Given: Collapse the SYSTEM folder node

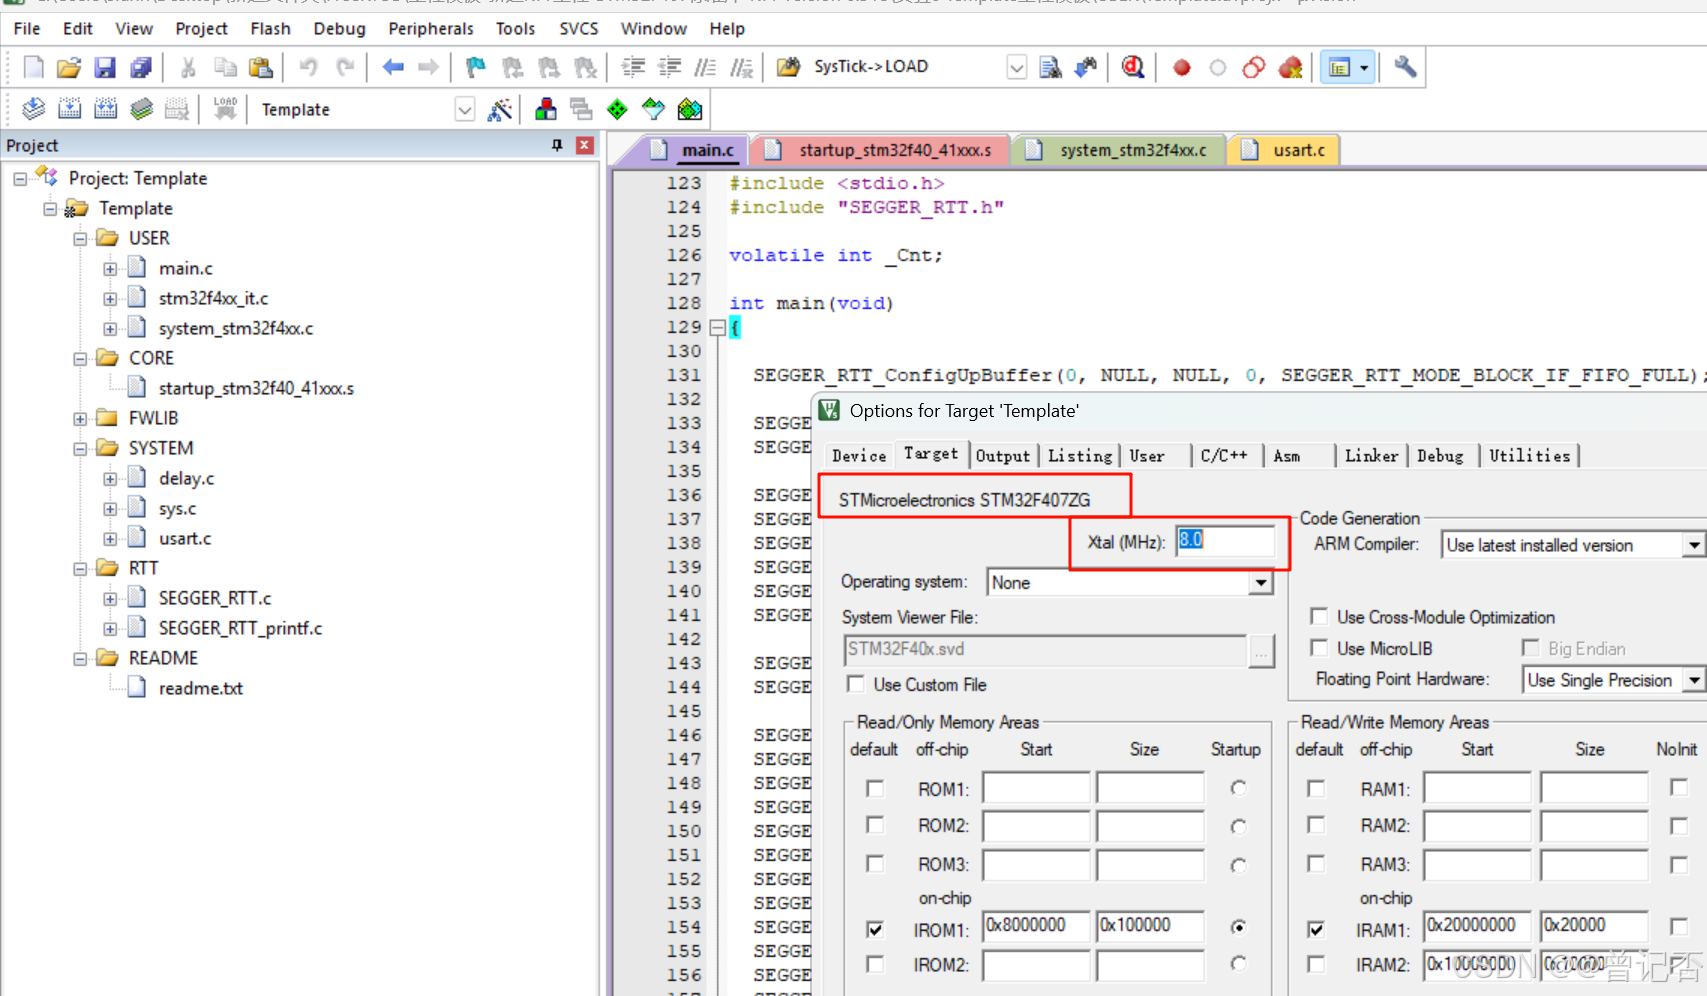Looking at the screenshot, I should [80, 449].
